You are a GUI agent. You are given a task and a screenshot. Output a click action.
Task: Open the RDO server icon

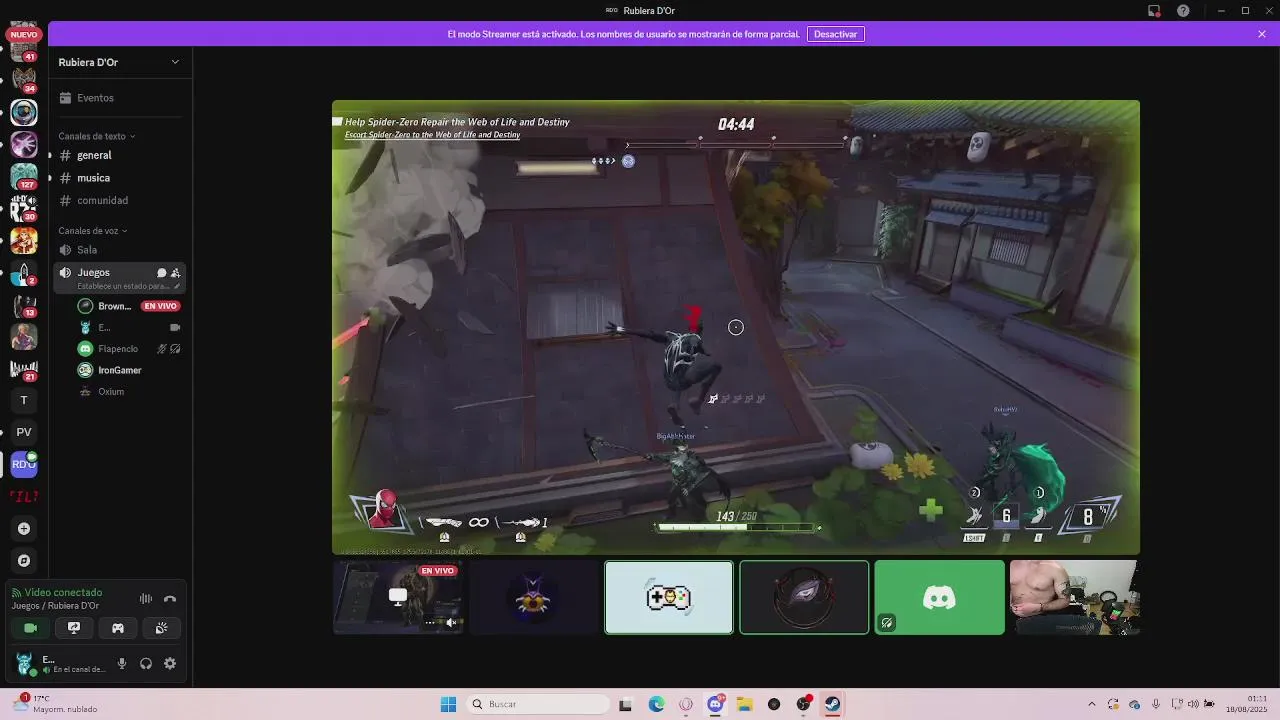click(24, 464)
